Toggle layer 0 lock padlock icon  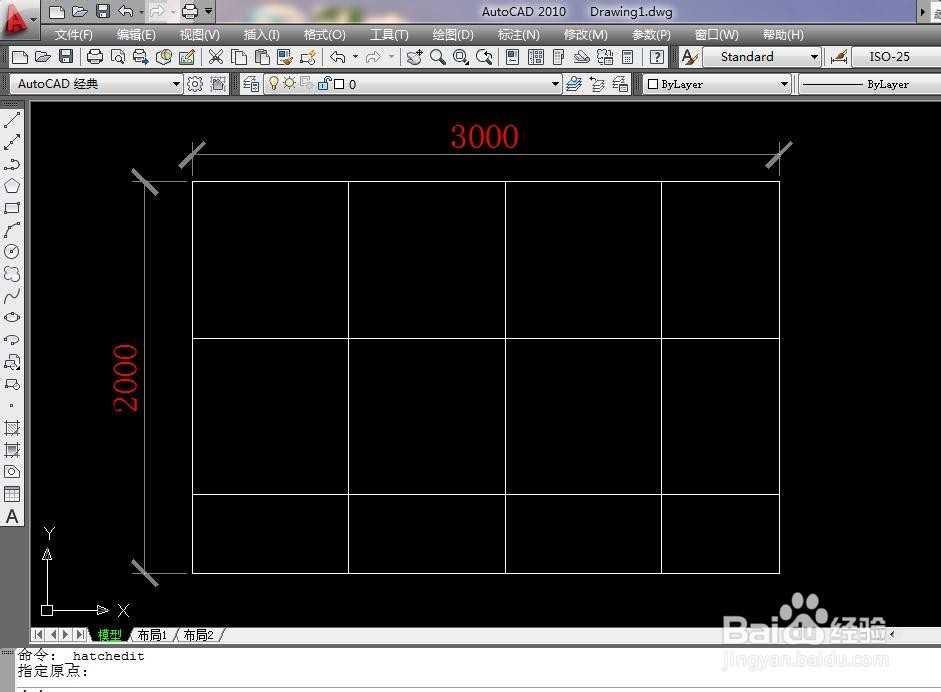click(324, 83)
